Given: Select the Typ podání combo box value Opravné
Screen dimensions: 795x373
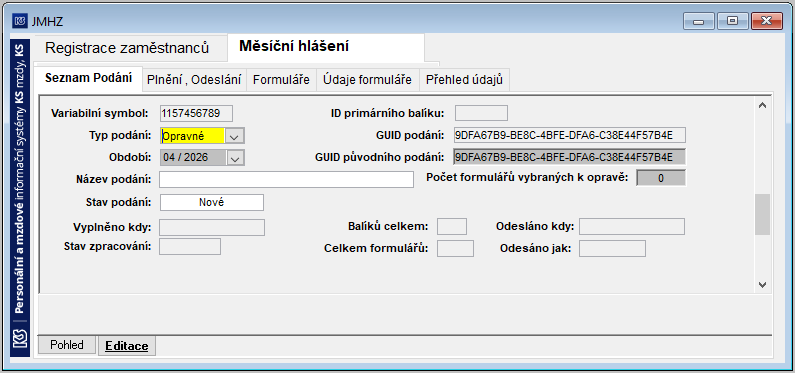Looking at the screenshot, I should [193, 137].
